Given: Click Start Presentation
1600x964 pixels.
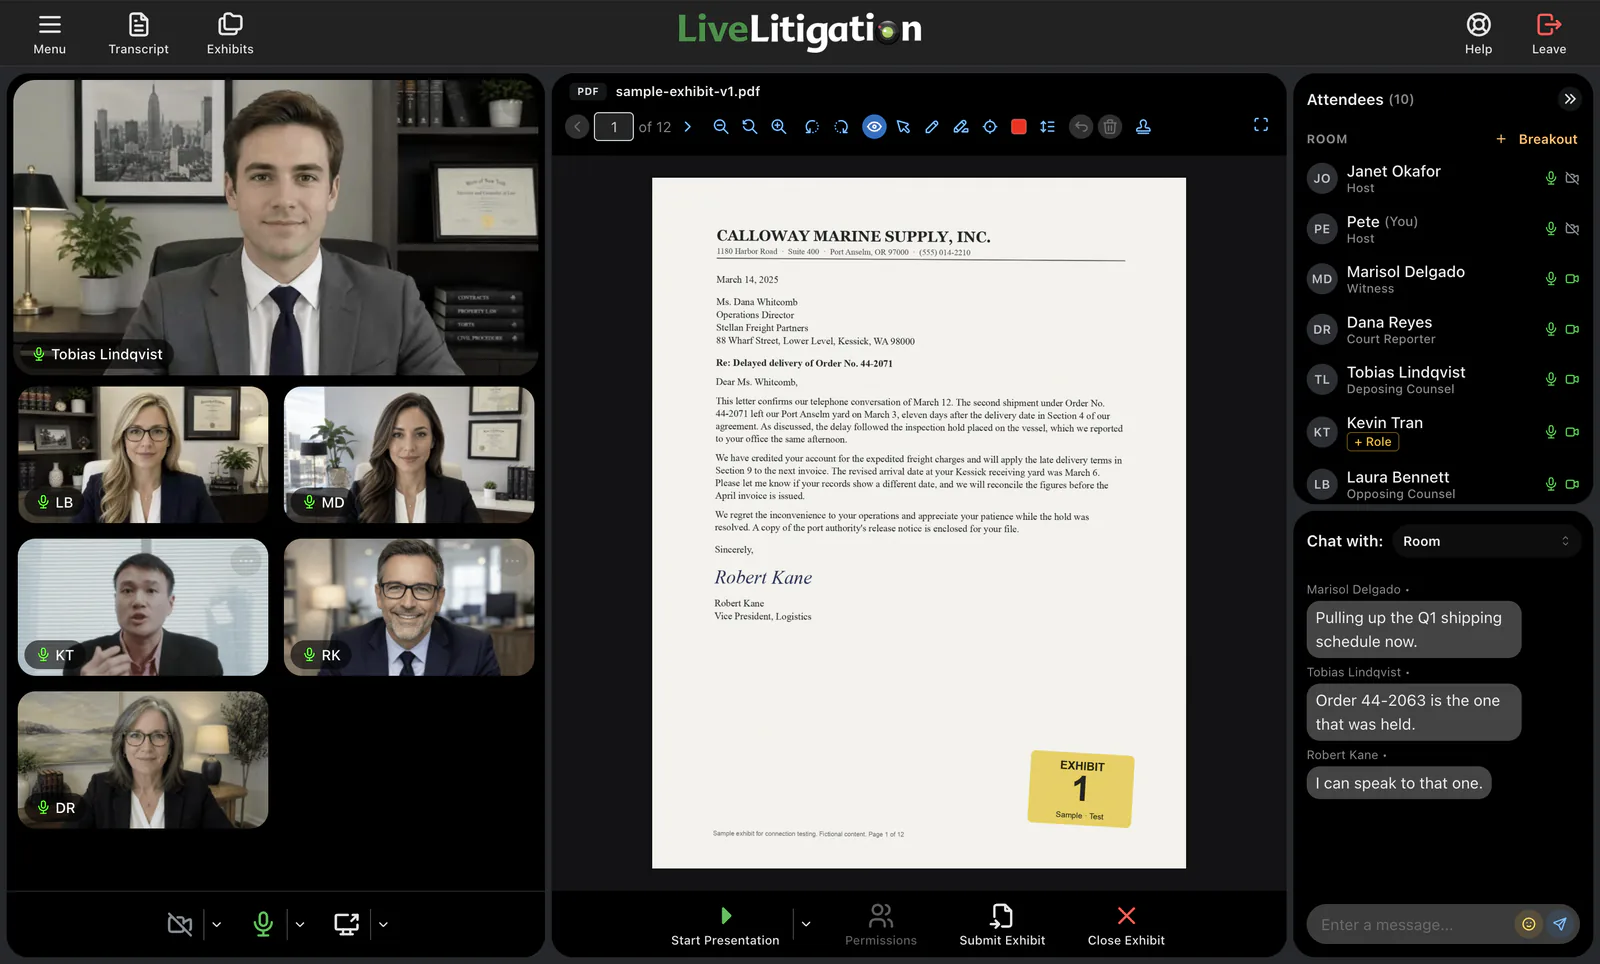Looking at the screenshot, I should 725,926.
